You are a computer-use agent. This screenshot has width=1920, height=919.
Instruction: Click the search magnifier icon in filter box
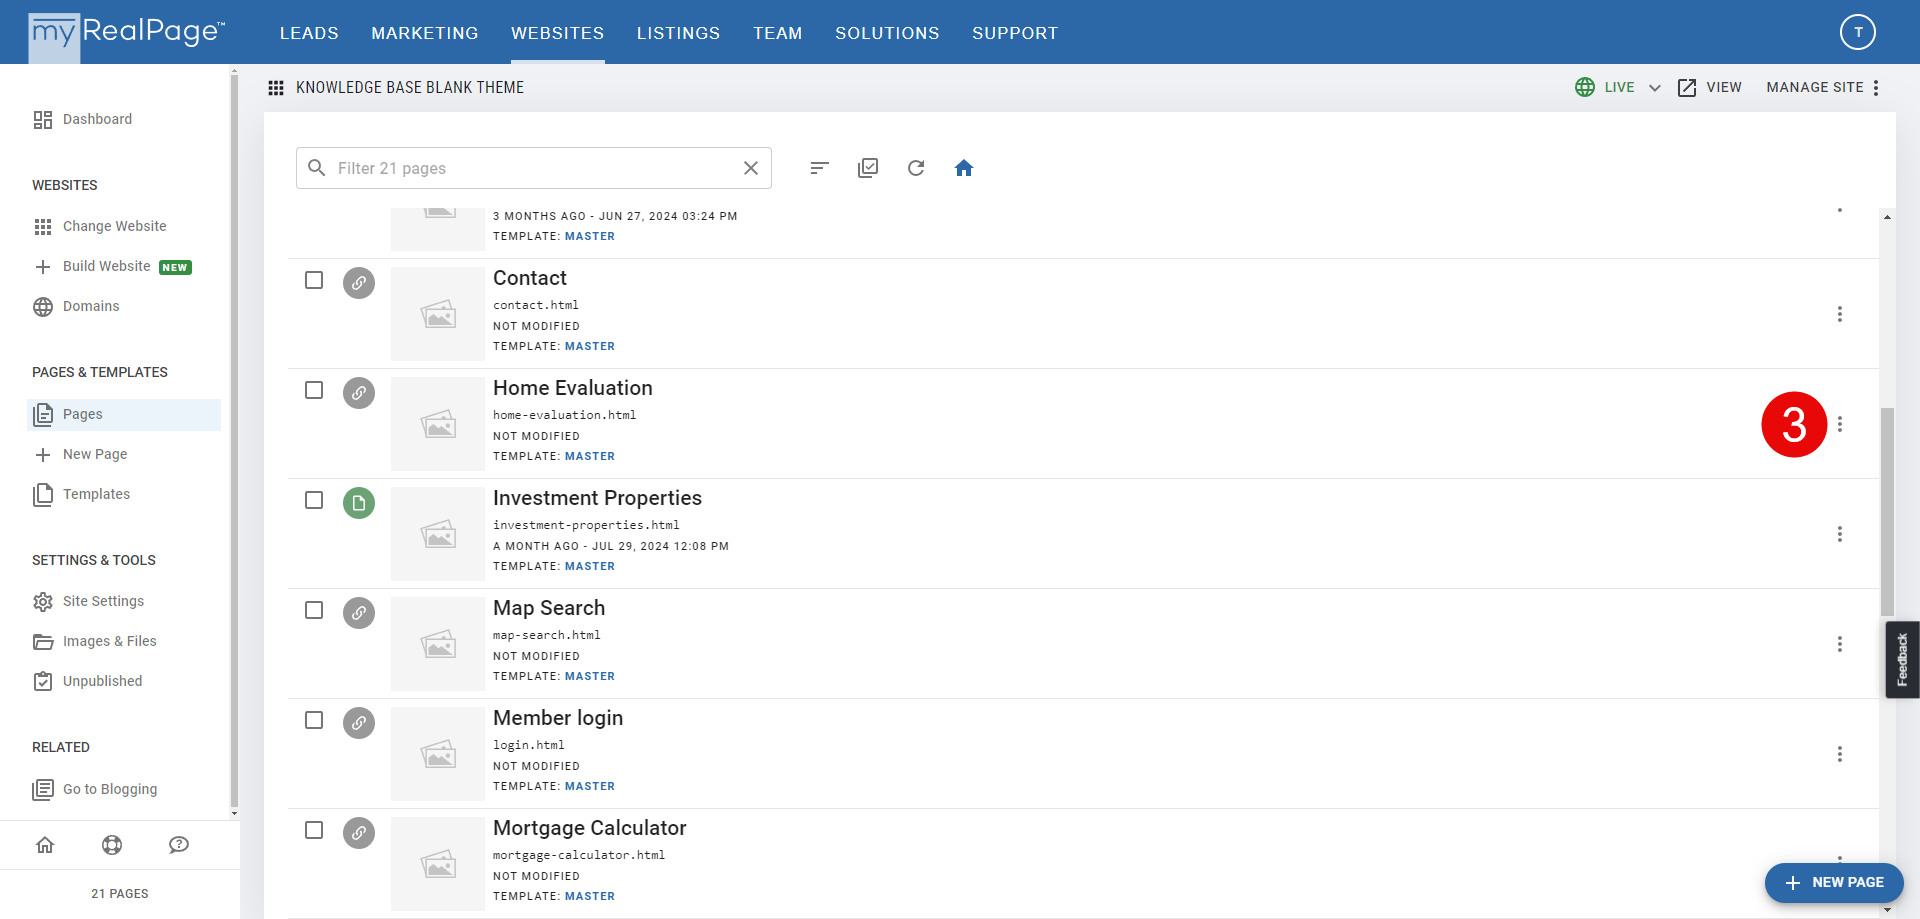click(317, 168)
